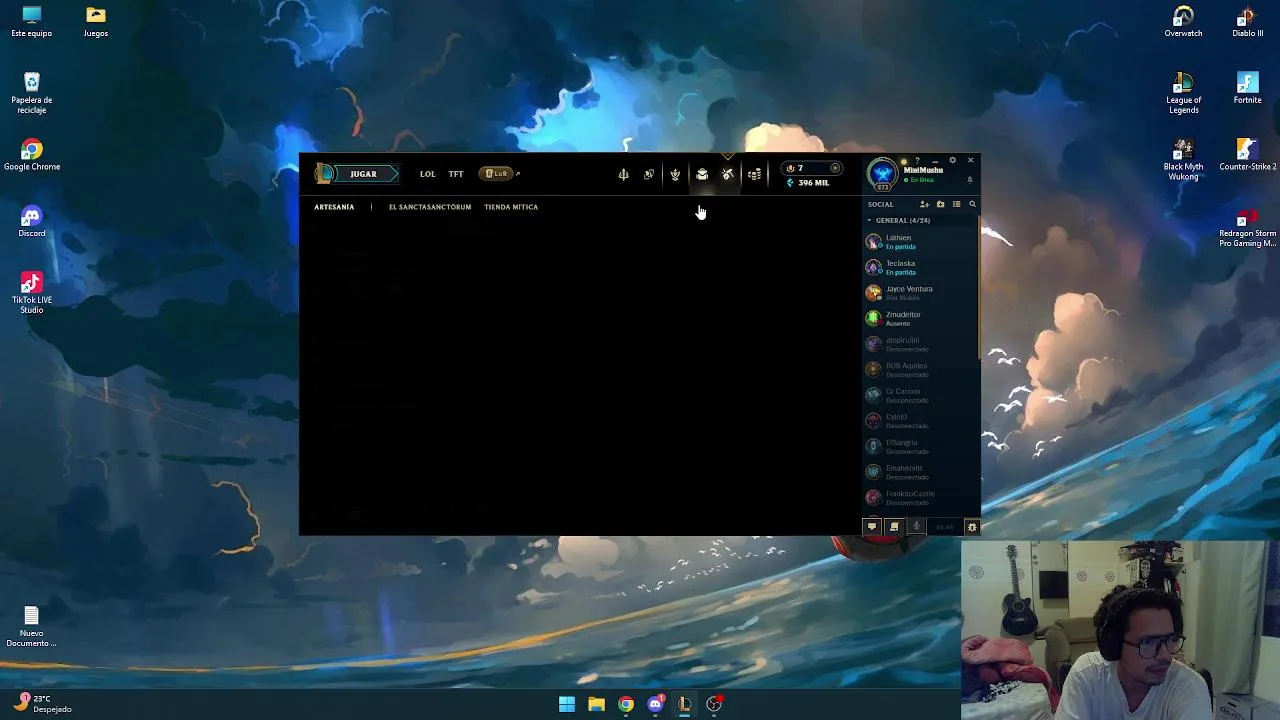1280x720 pixels.
Task: Open Diablo III desktop shortcut
Action: tap(1247, 23)
